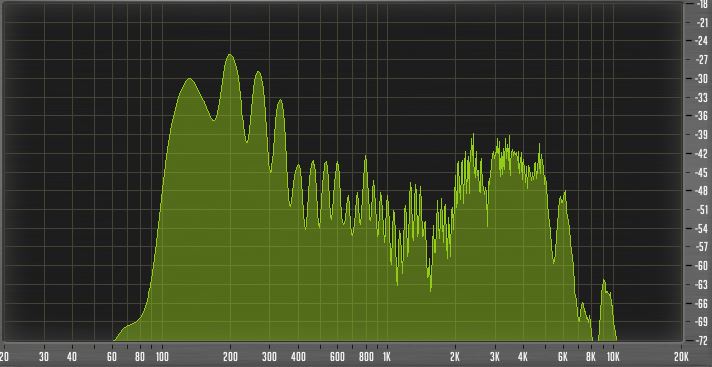Click the tallest spectrum peak at 200 Hz

(230, 55)
